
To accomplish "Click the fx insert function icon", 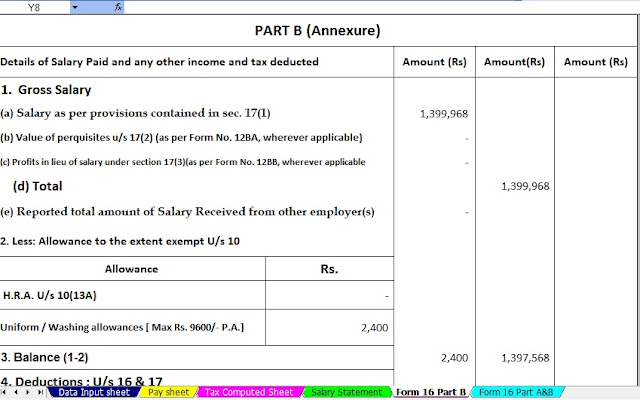I will (118, 7).
